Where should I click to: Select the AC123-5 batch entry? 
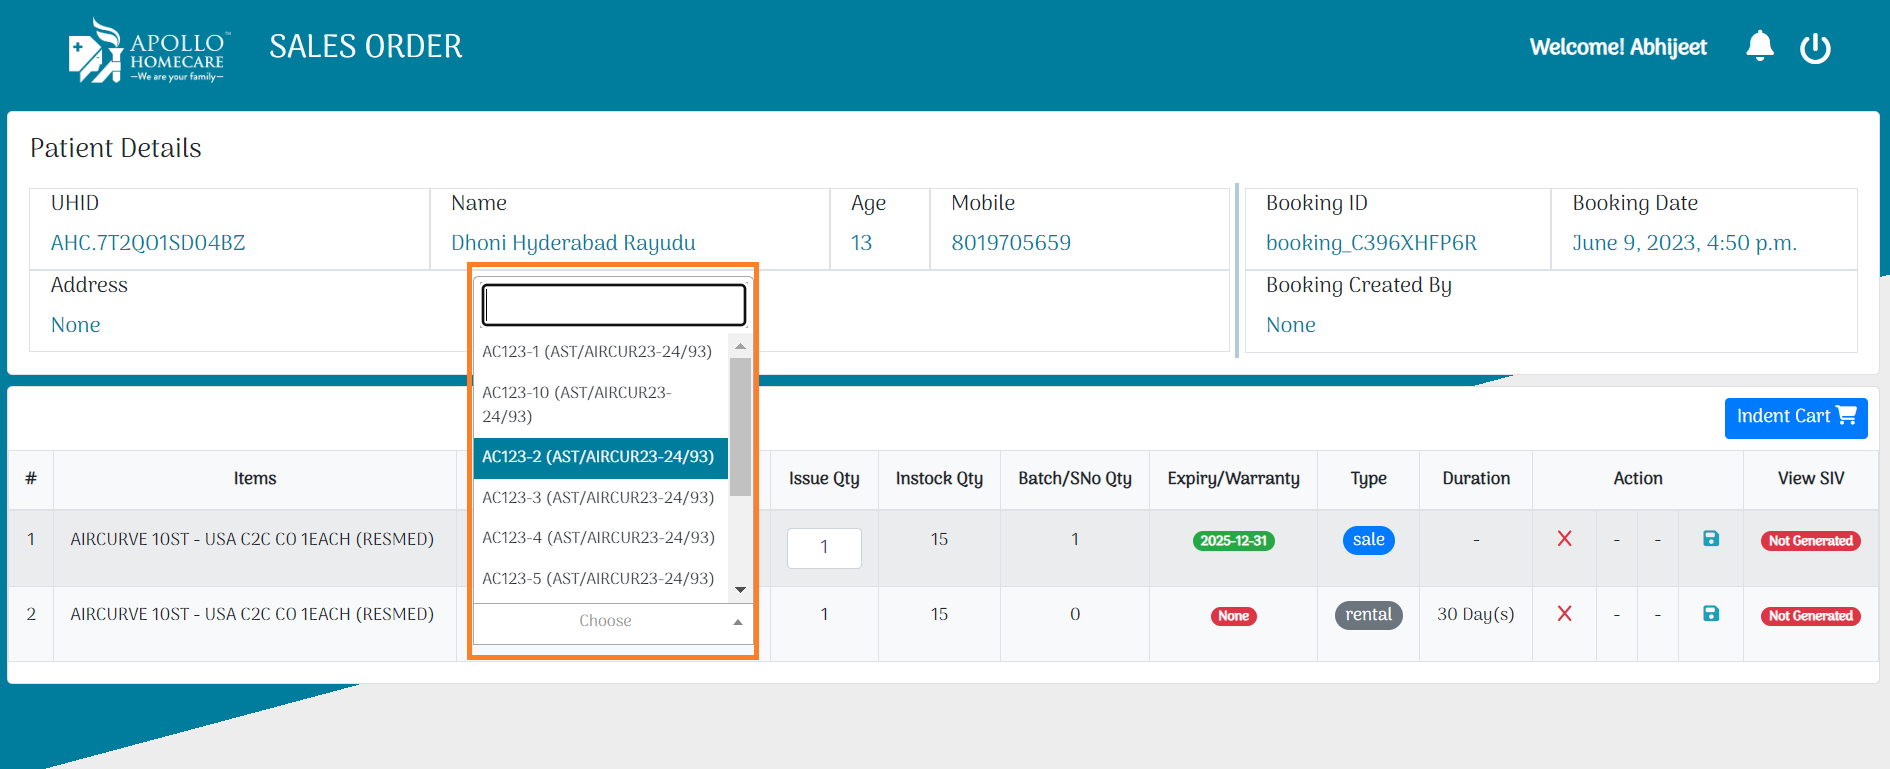pyautogui.click(x=597, y=579)
